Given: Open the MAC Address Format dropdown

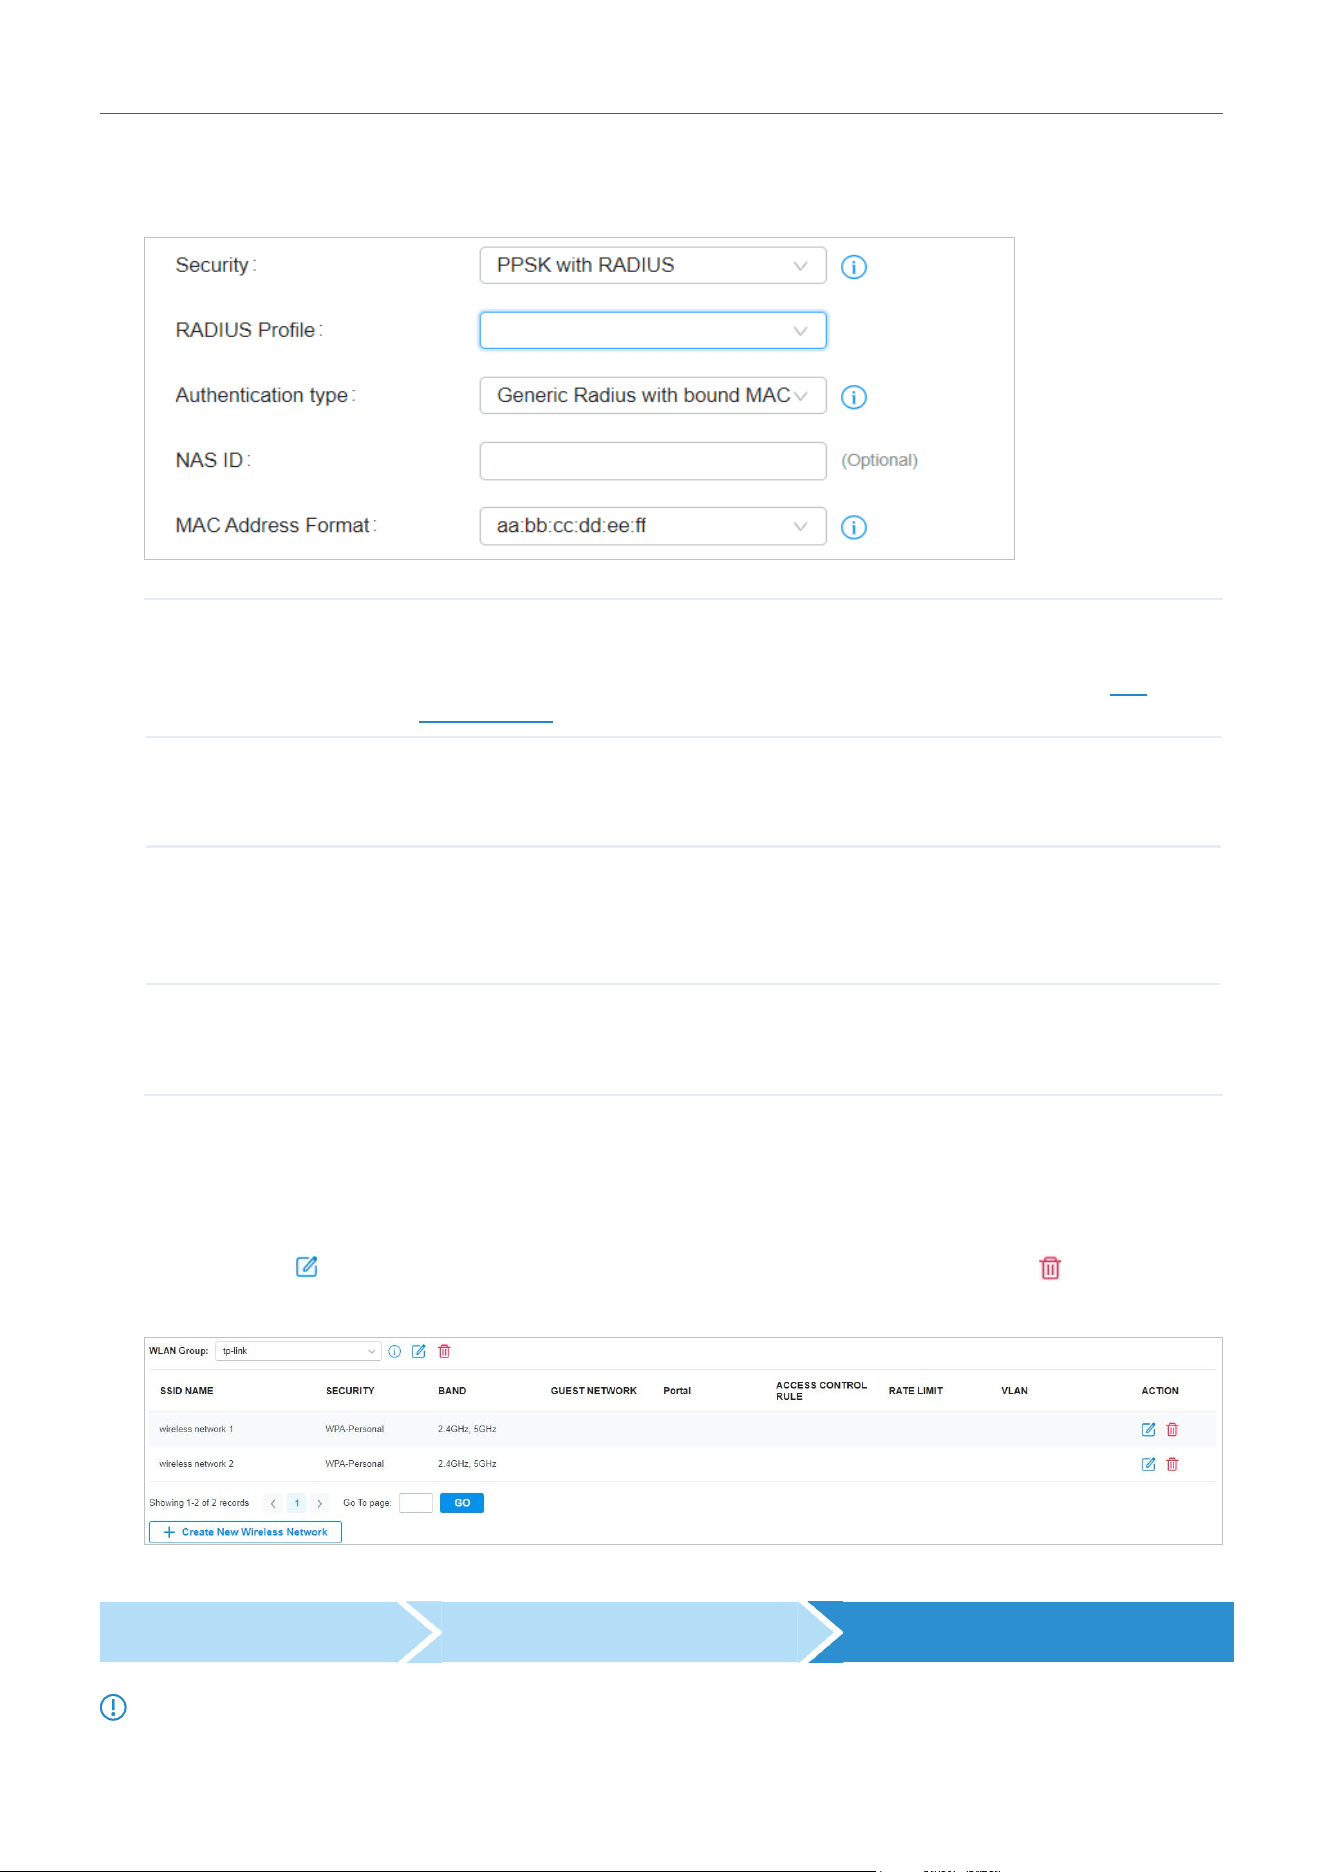Looking at the screenshot, I should pos(653,526).
